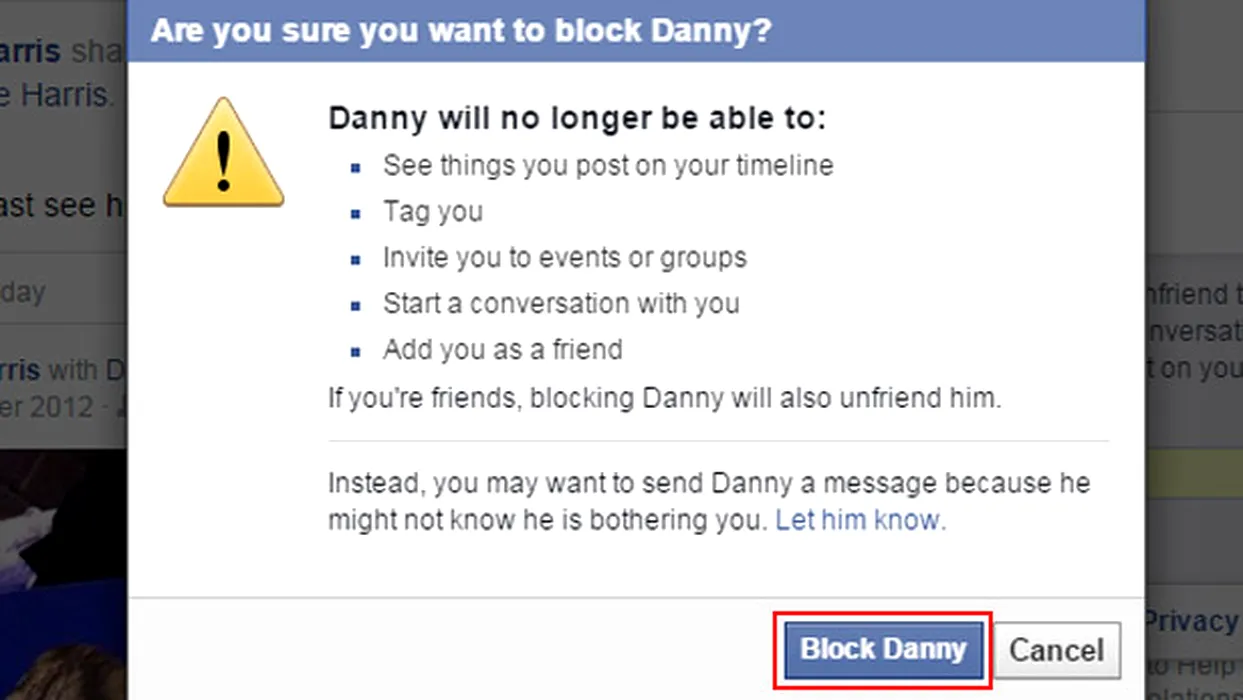1243x700 pixels.
Task: Click the sentence about blocking also unfriending him
Action: (665, 398)
